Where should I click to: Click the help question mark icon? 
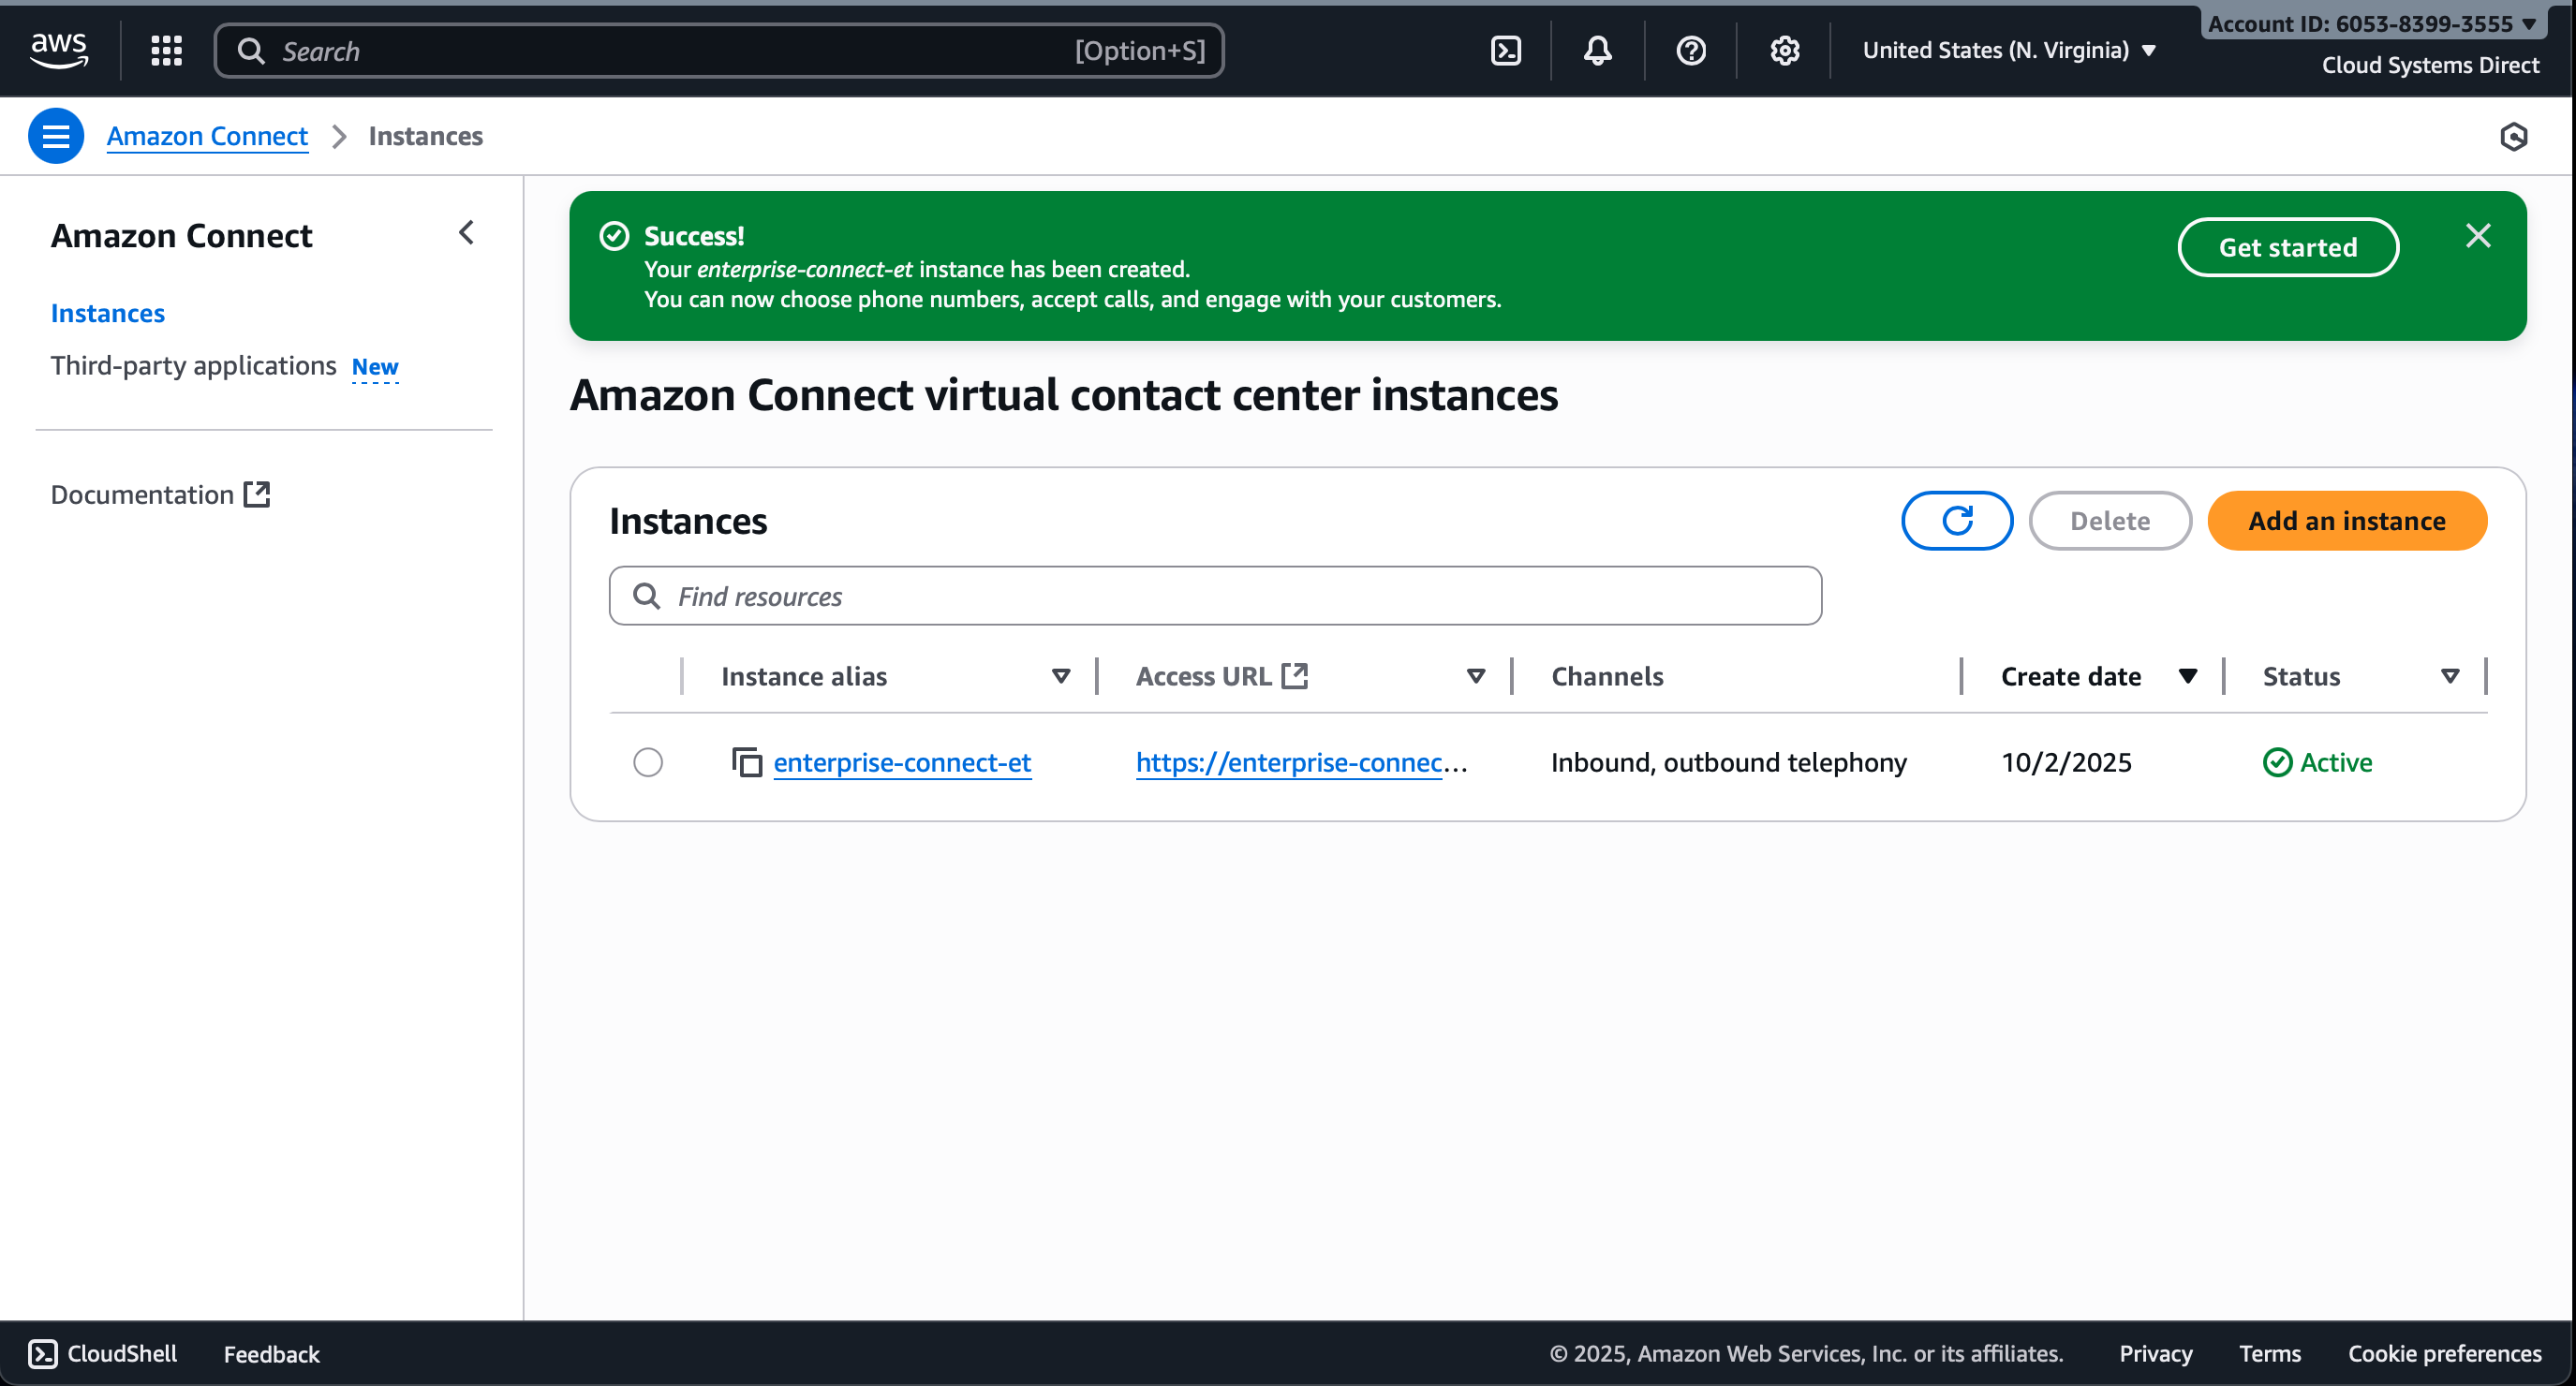[x=1690, y=50]
